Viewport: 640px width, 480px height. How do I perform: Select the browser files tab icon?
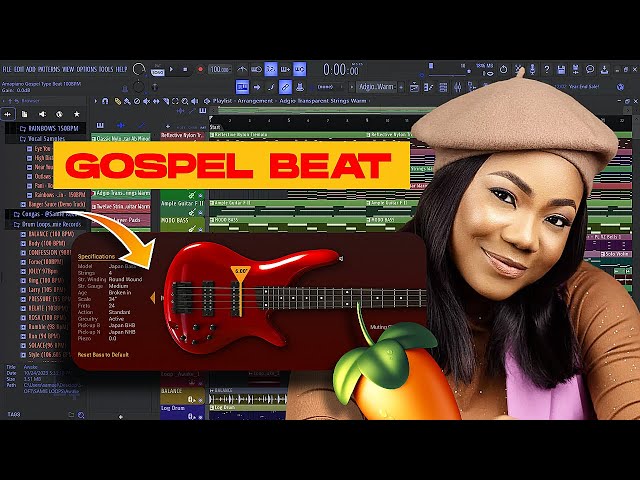tap(24, 114)
